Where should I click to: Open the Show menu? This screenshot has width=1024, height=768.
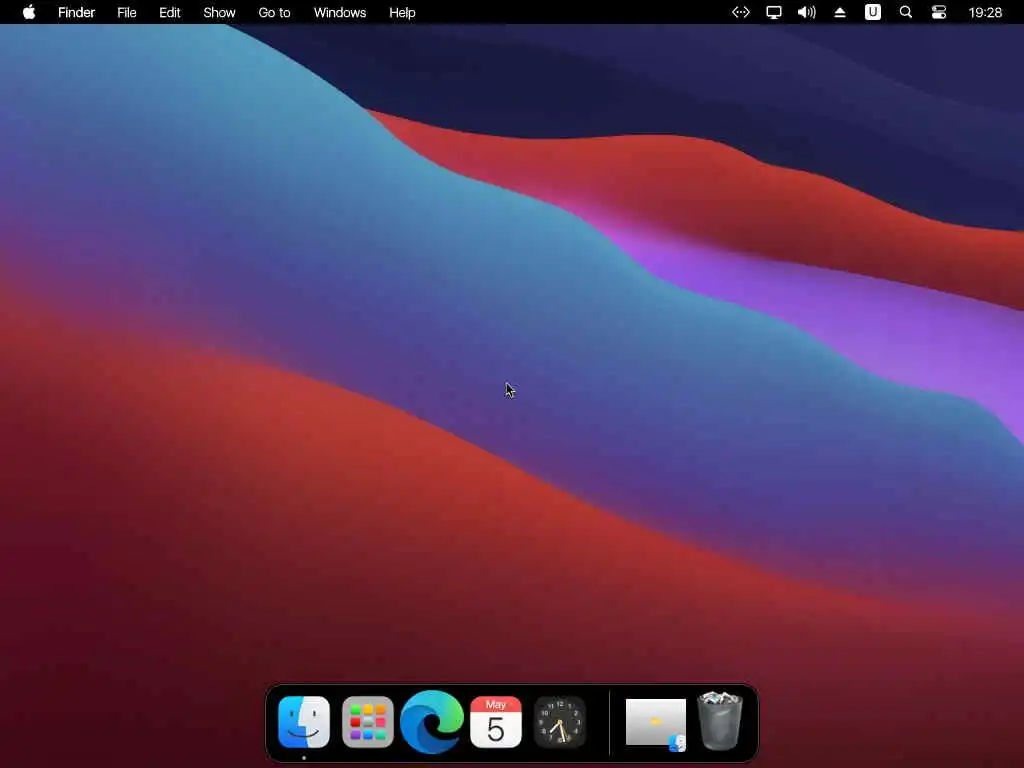tap(219, 12)
